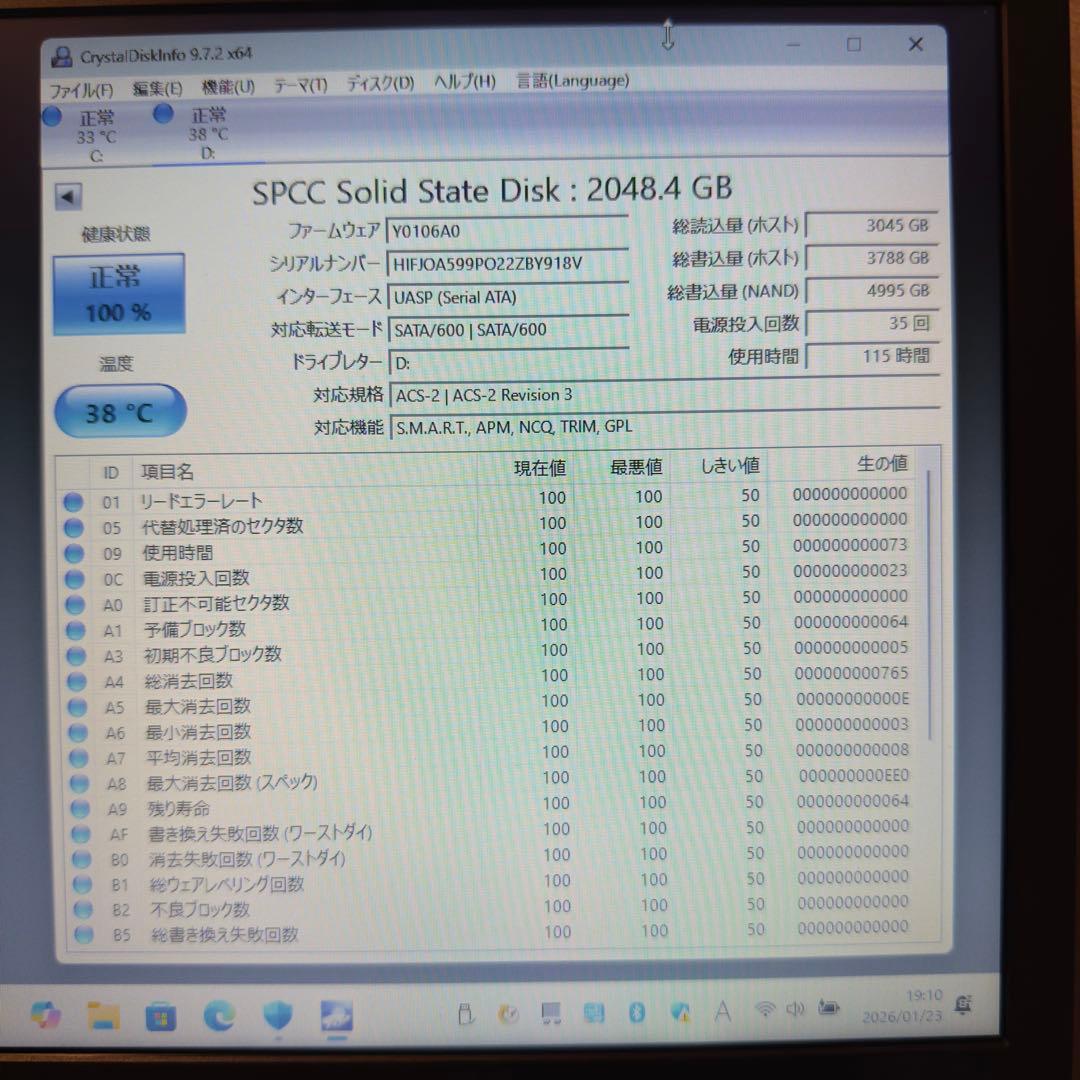Open the テーマ(T) theme dropdown
1080x1080 pixels.
pyautogui.click(x=299, y=85)
